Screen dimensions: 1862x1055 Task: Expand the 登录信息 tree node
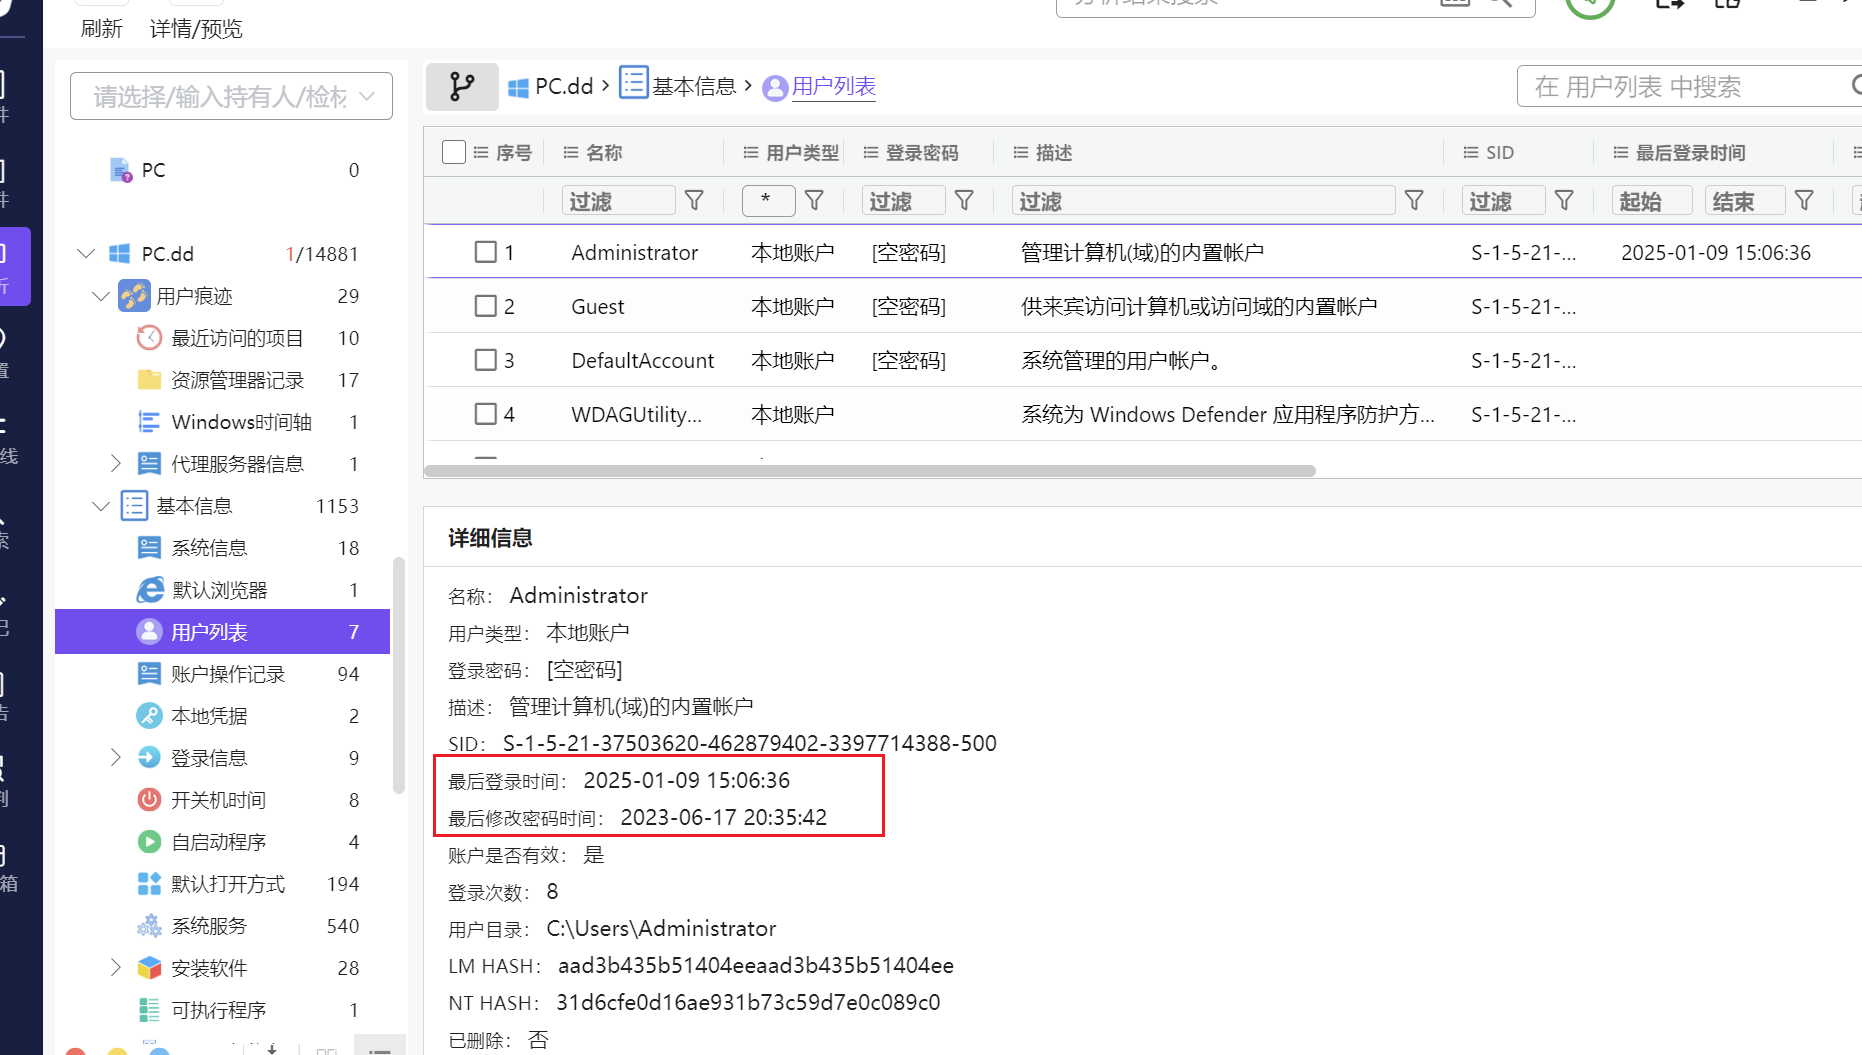115,758
